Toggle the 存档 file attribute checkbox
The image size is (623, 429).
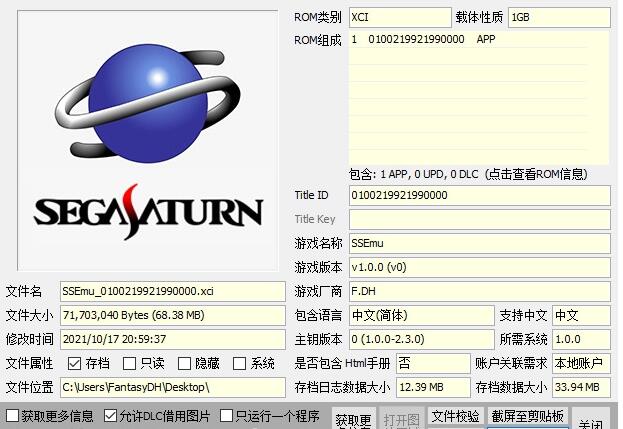point(74,363)
